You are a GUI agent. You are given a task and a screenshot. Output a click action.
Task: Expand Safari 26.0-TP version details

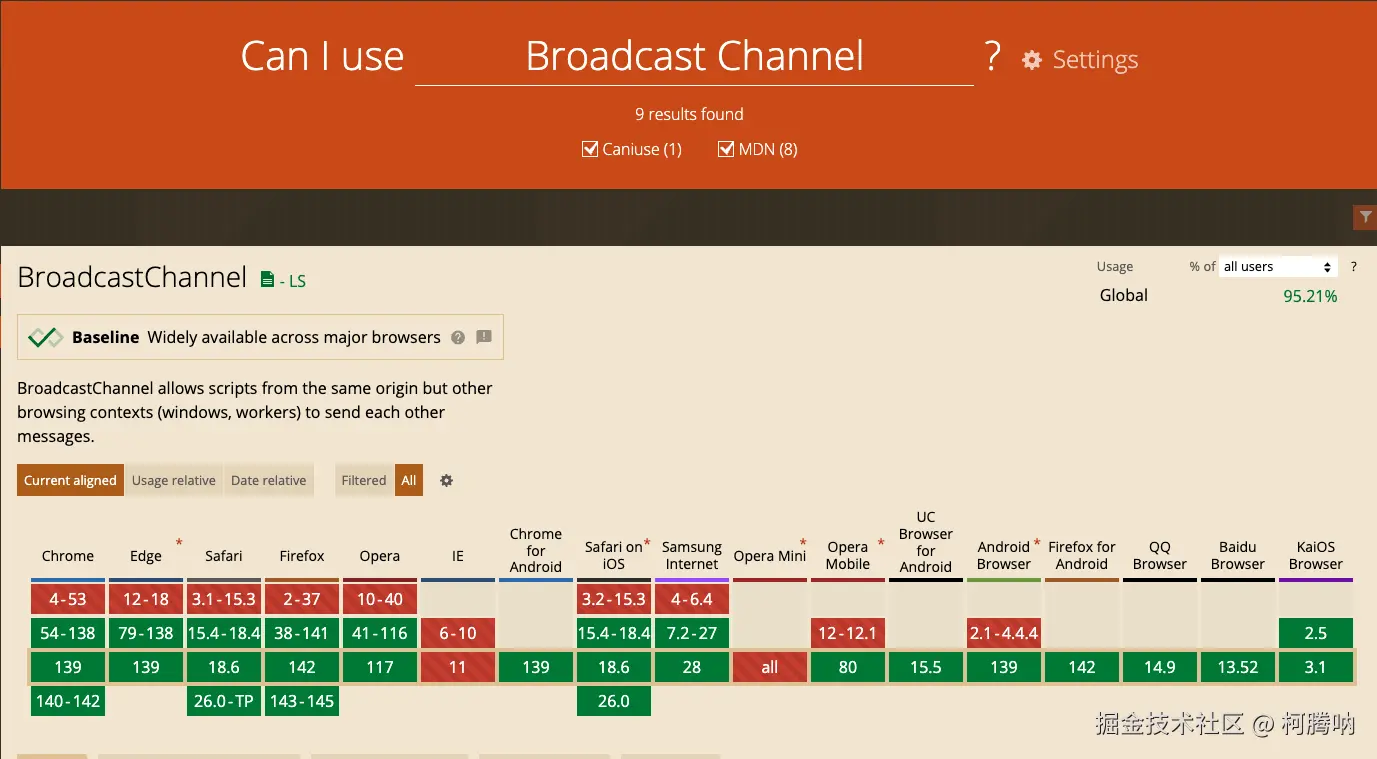click(224, 701)
